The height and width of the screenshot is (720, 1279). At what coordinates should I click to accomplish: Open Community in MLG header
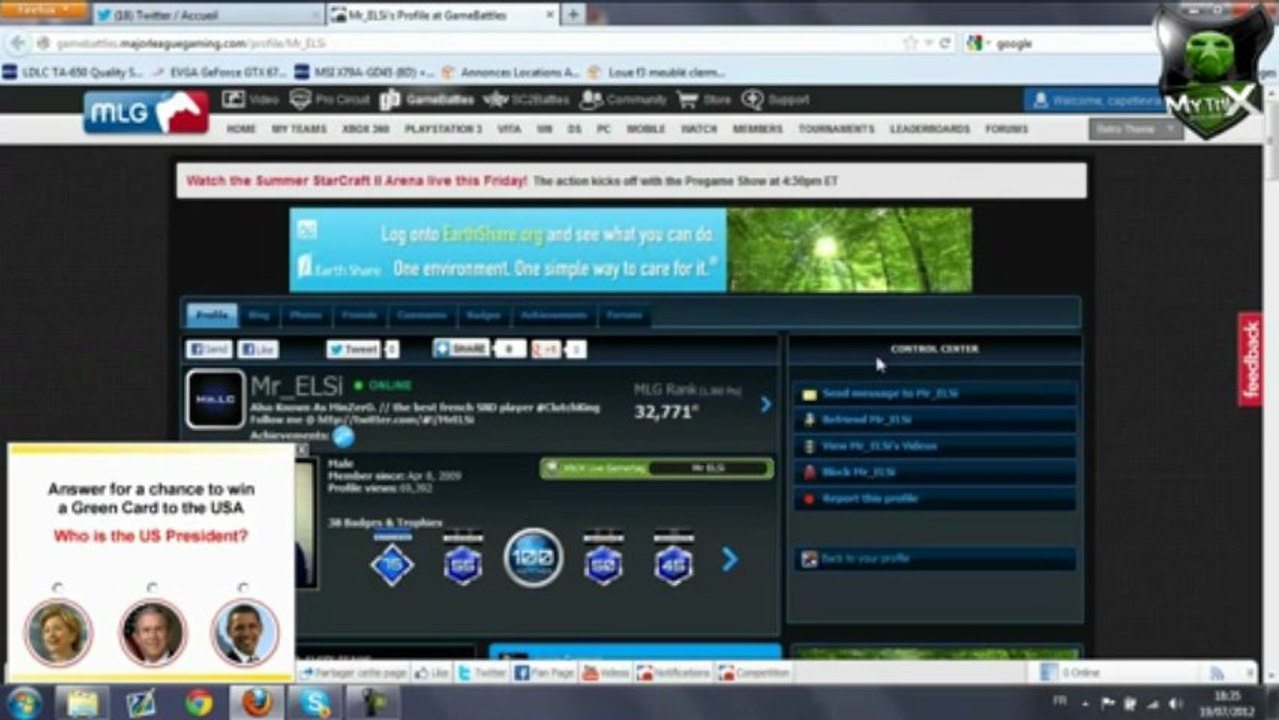(x=623, y=100)
